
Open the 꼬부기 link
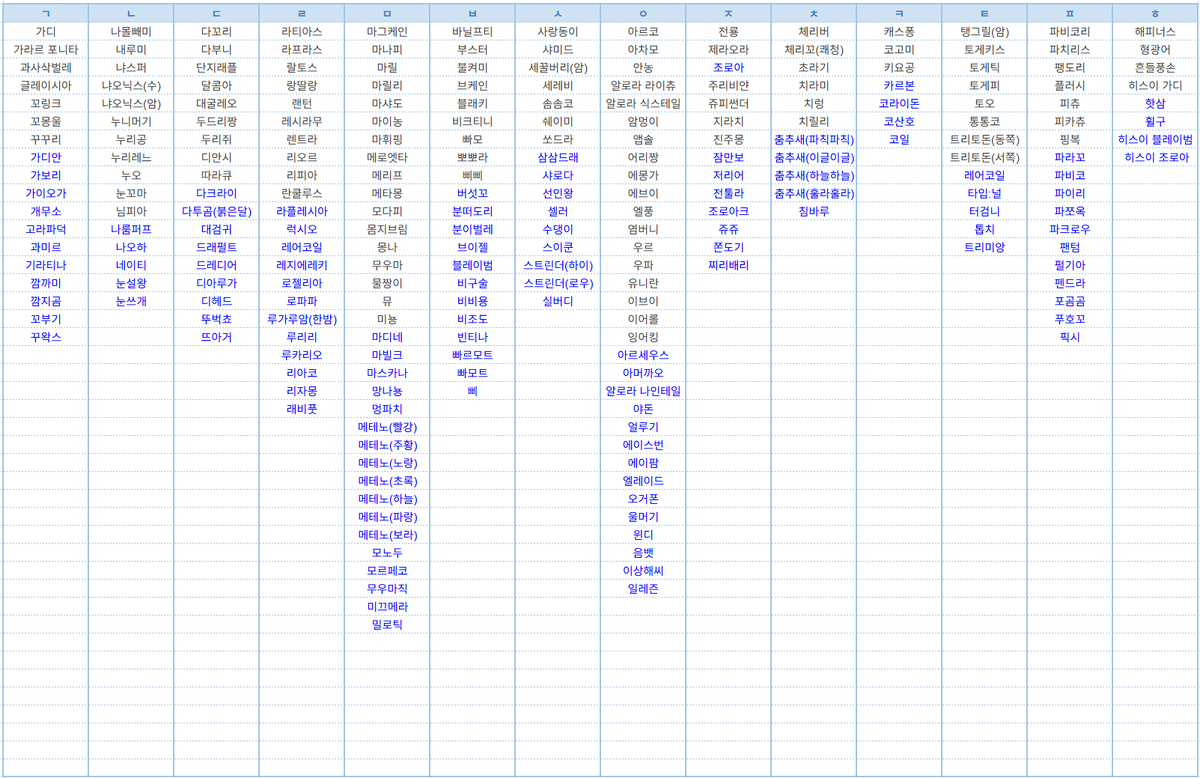[46, 319]
